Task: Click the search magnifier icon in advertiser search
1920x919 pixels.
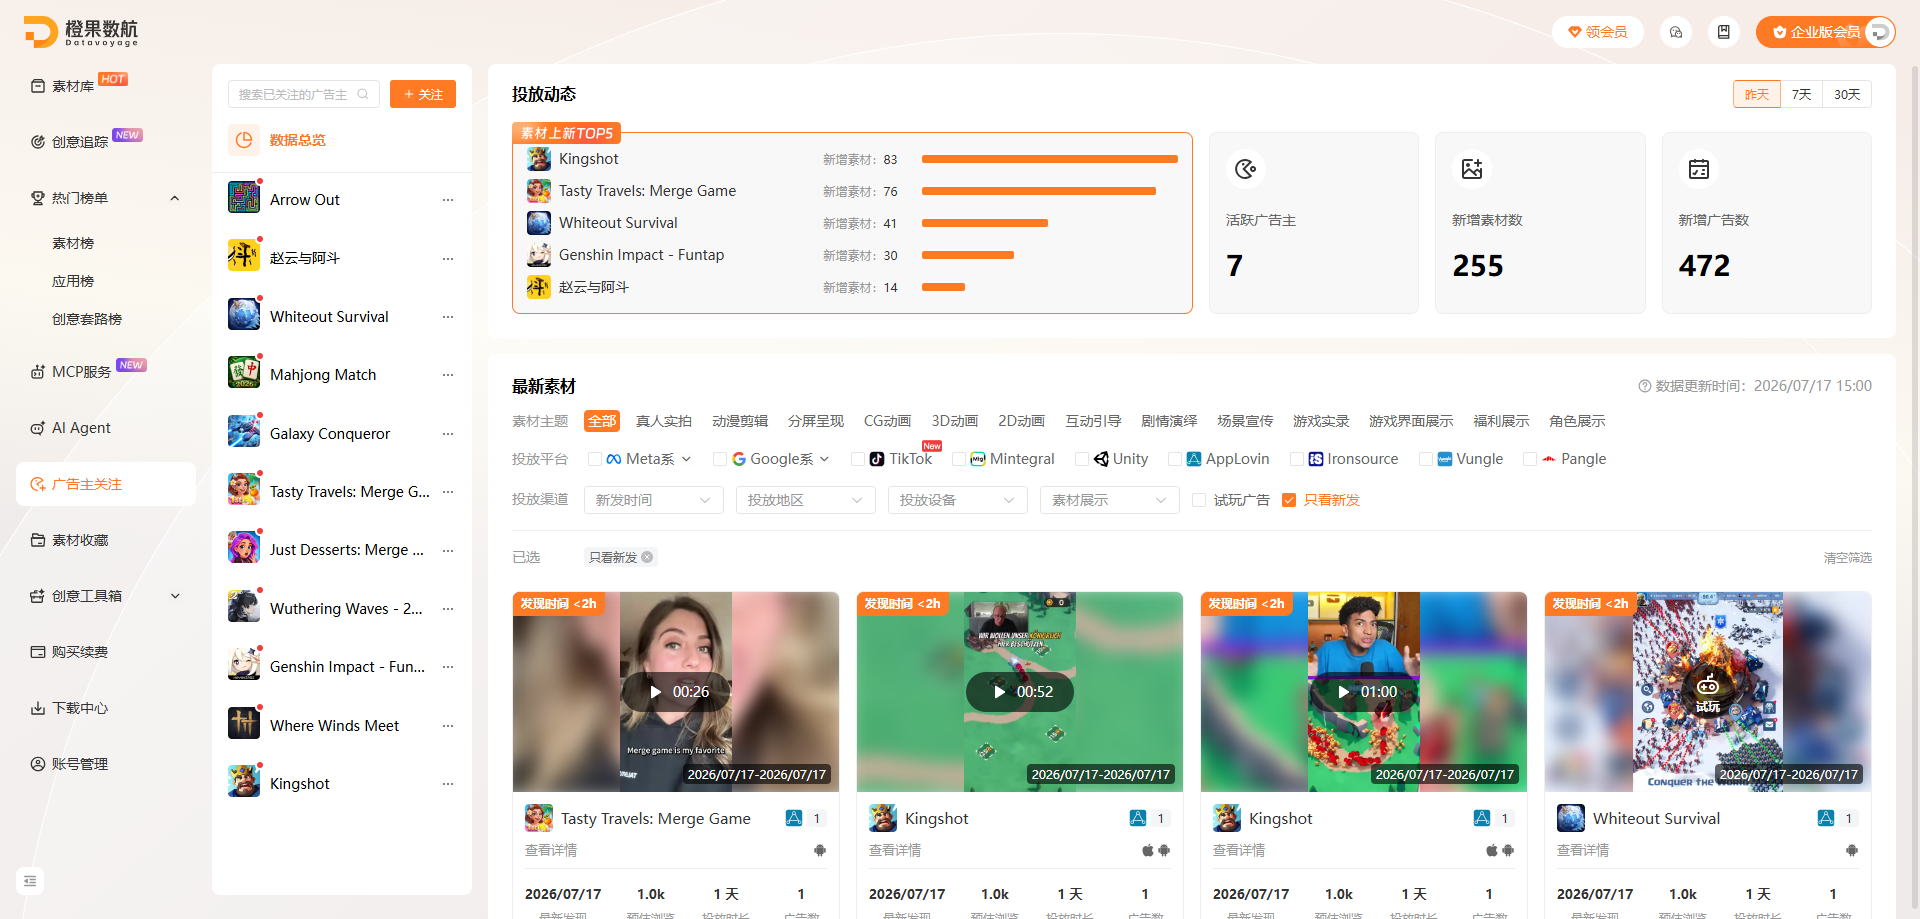Action: click(x=363, y=94)
